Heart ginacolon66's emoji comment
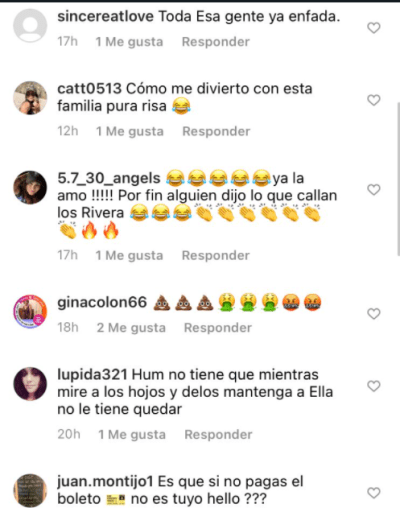The image size is (400, 508). 374,314
